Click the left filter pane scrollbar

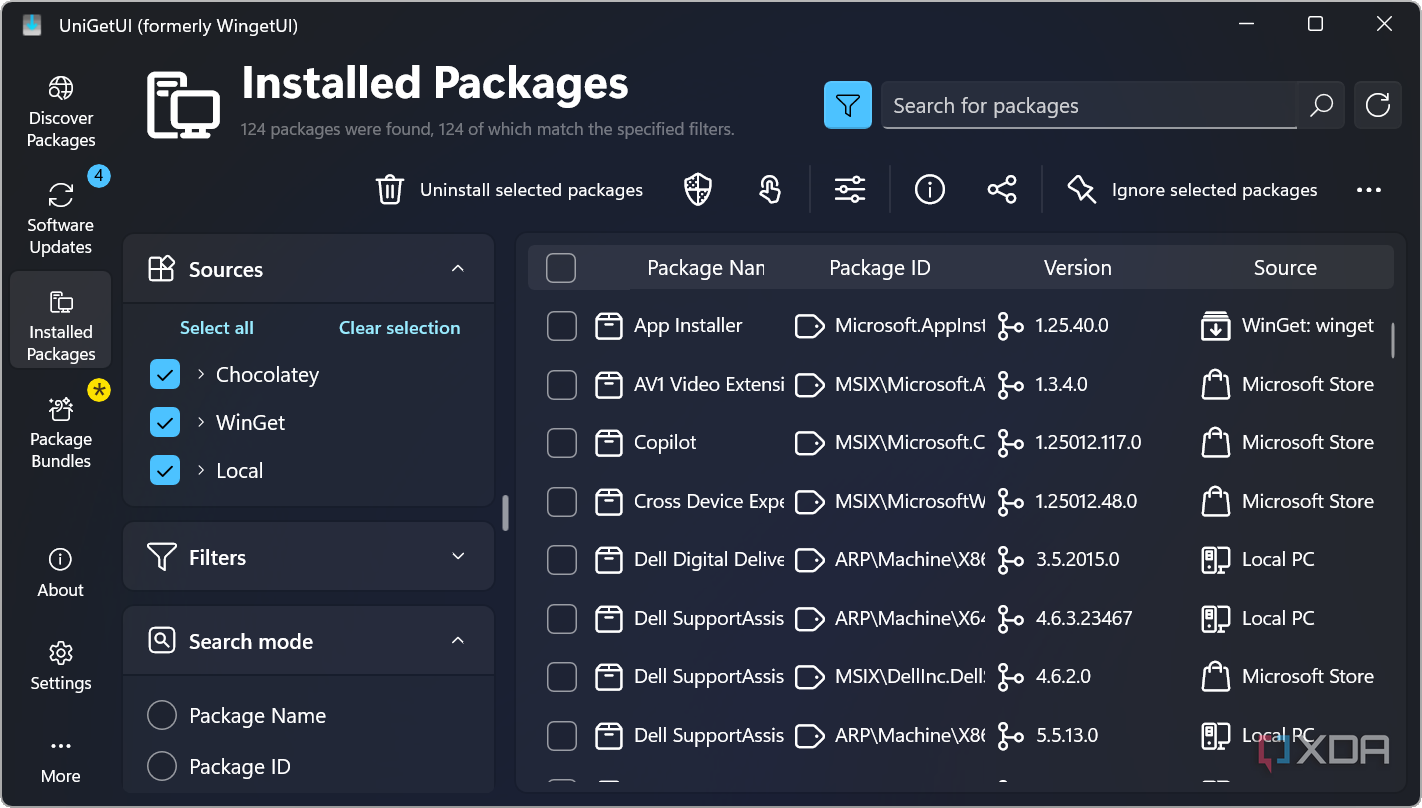point(505,513)
